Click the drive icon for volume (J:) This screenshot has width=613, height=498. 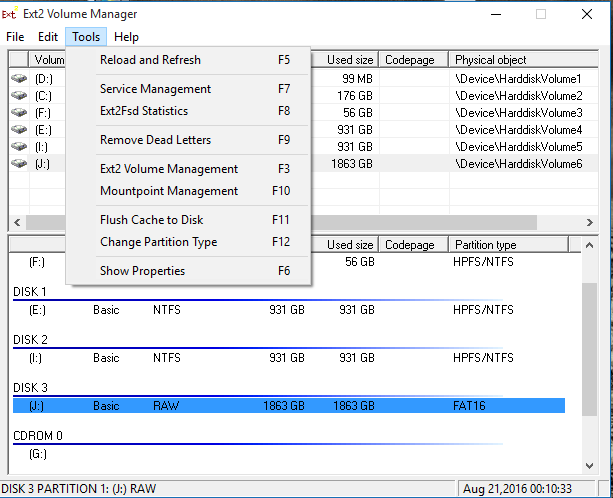click(x=19, y=163)
